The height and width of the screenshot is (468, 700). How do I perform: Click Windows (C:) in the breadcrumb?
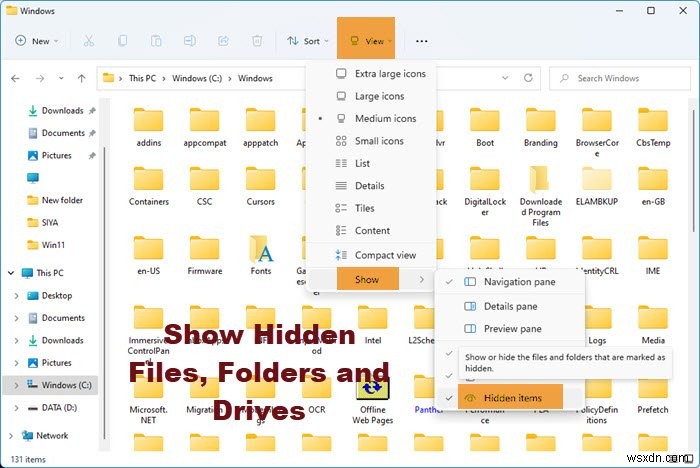click(x=197, y=78)
